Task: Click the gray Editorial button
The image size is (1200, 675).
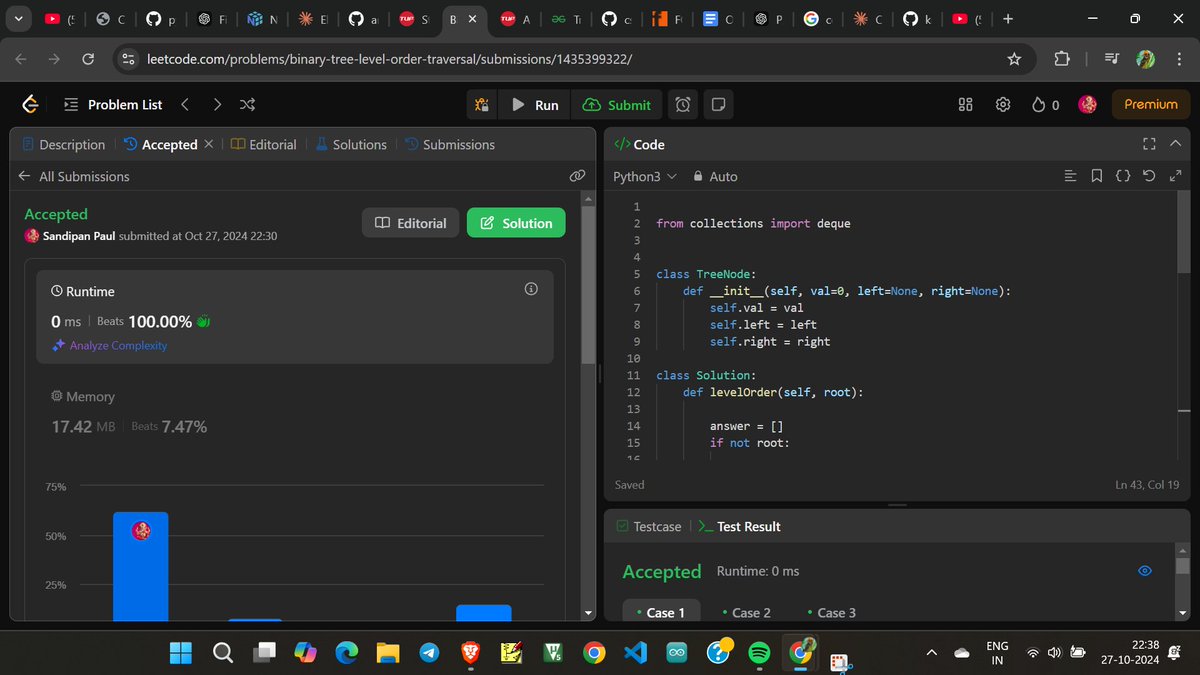Action: coord(410,223)
